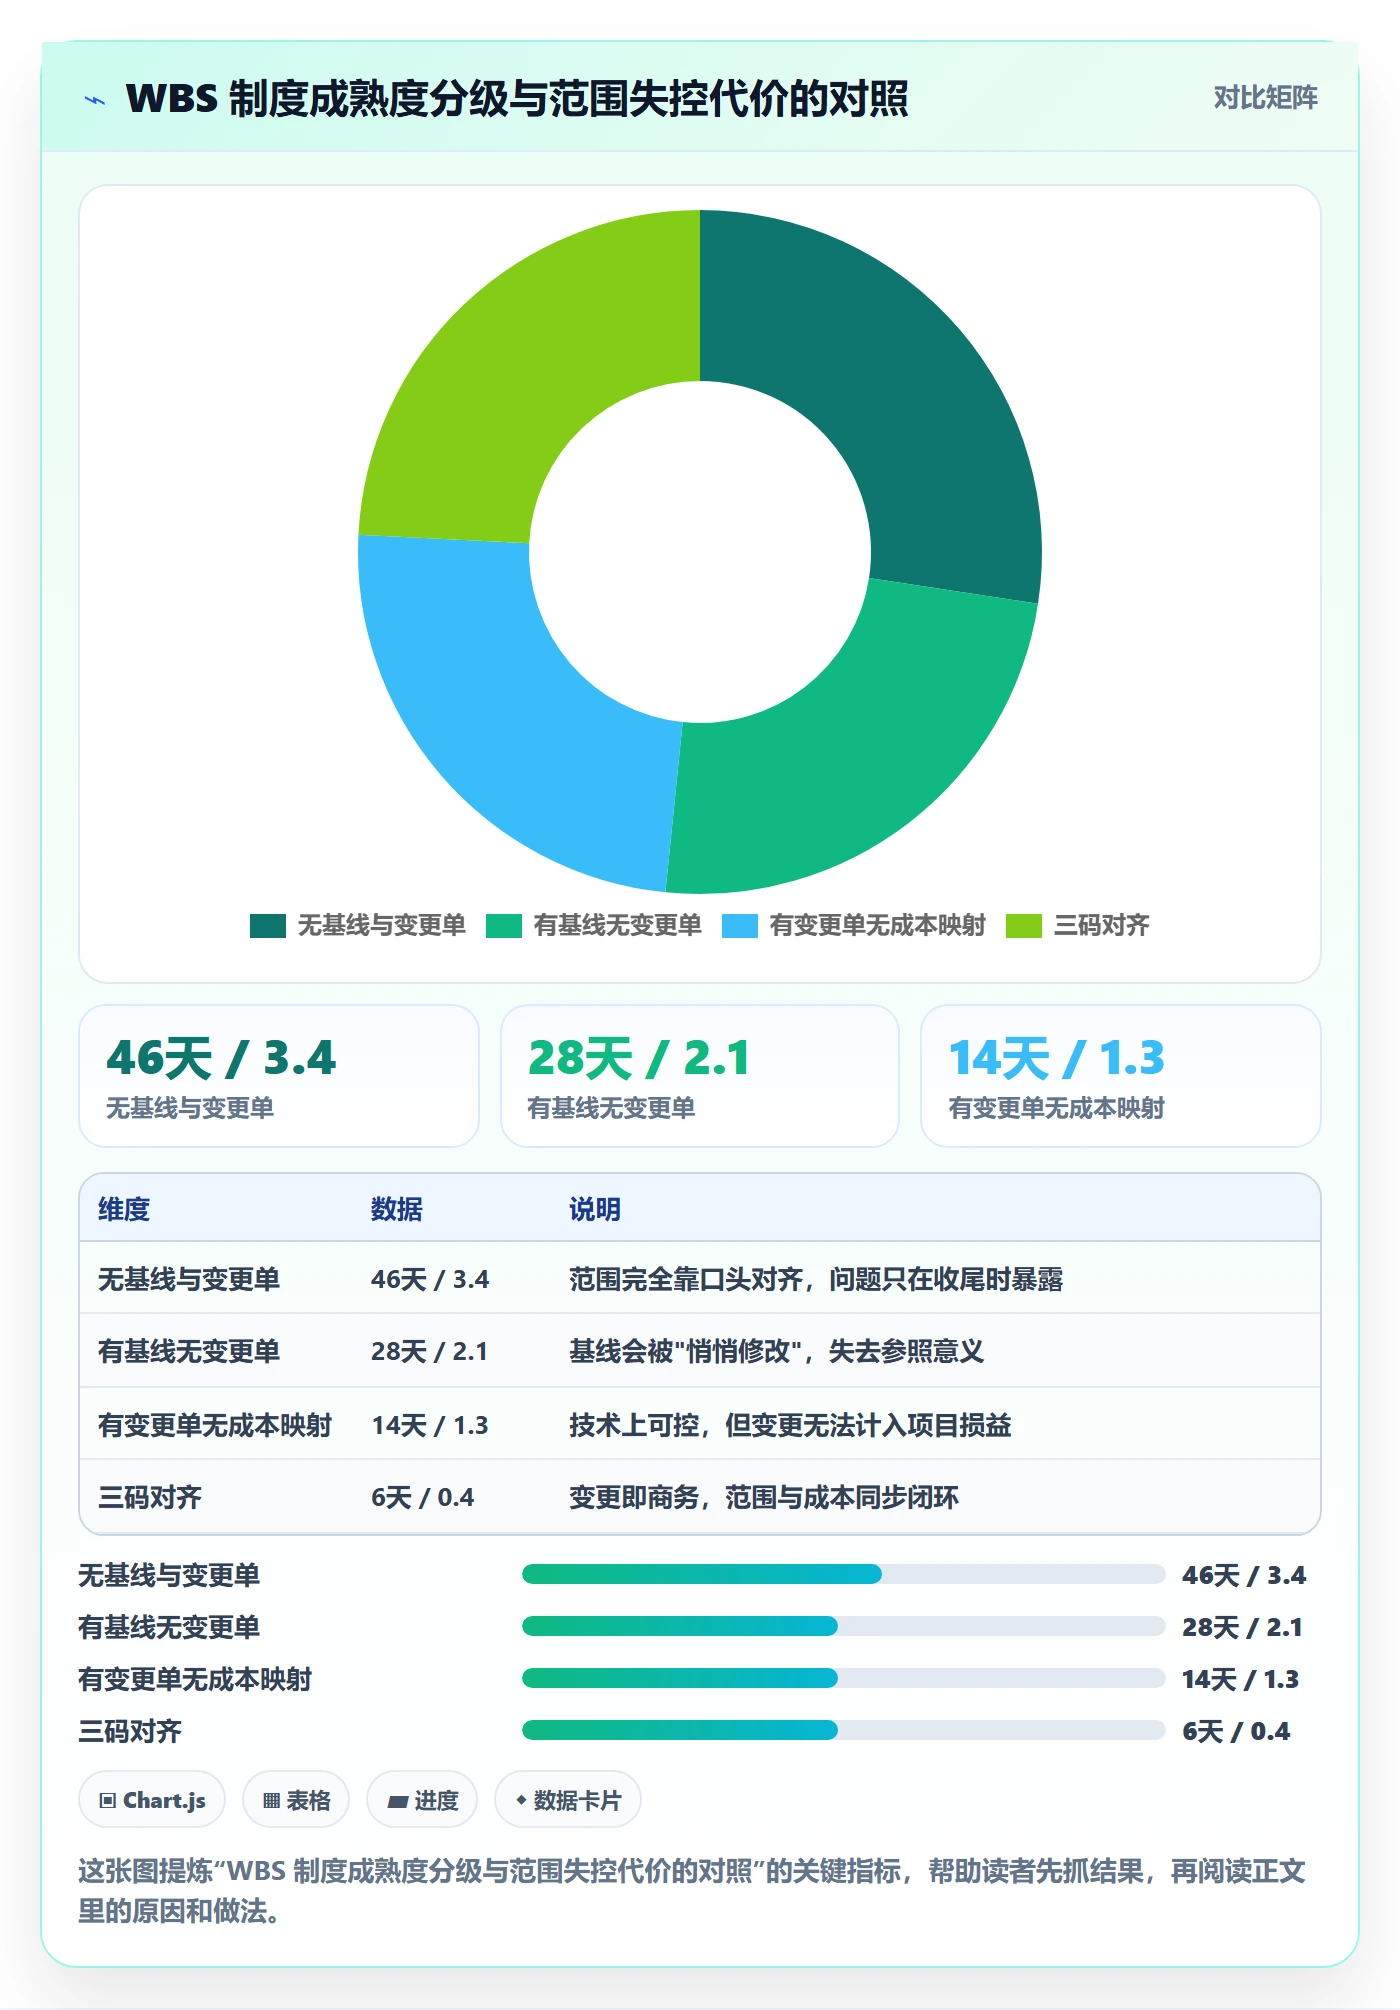1400x2010 pixels.
Task: Click table value 14天 / 1.3
Action: [430, 1425]
